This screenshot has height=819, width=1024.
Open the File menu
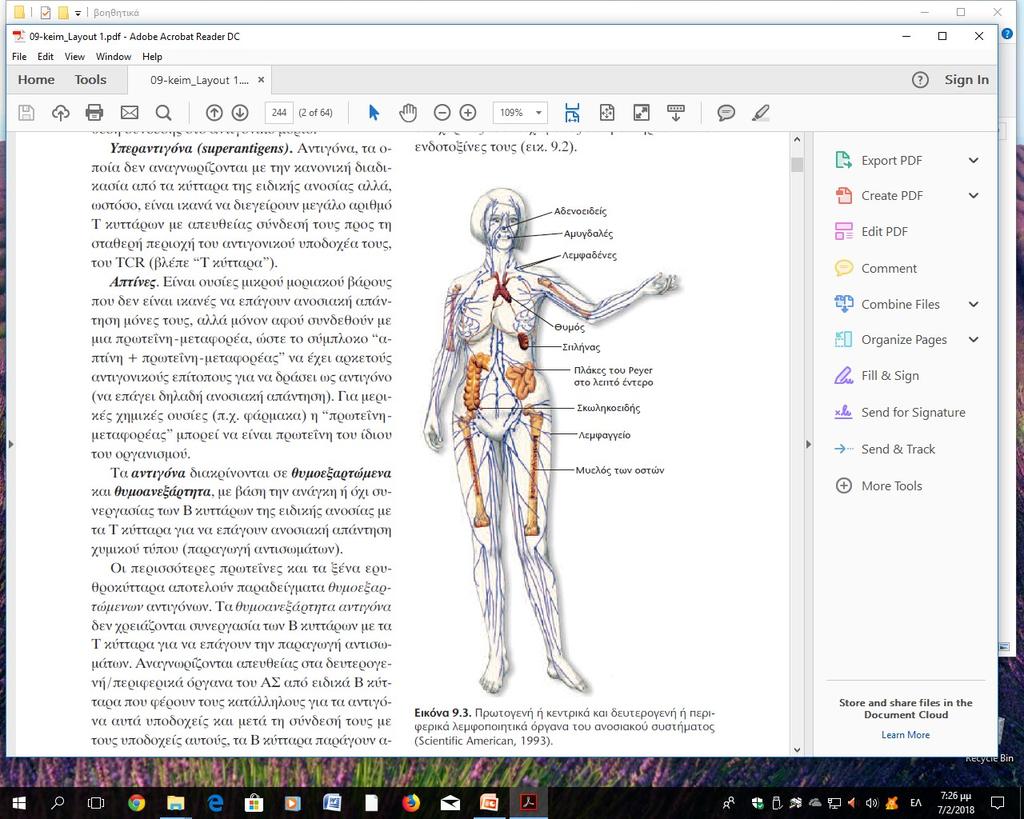click(x=19, y=57)
